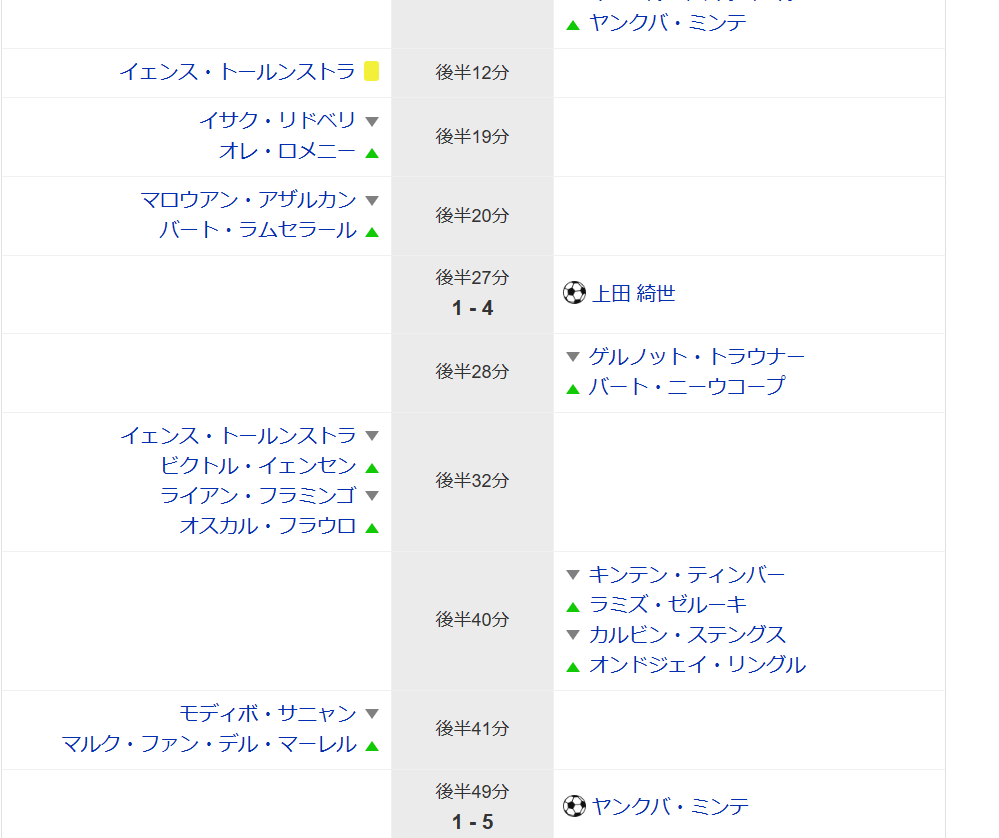Open カルビン・ステングス player link
The height and width of the screenshot is (838, 999).
(687, 634)
